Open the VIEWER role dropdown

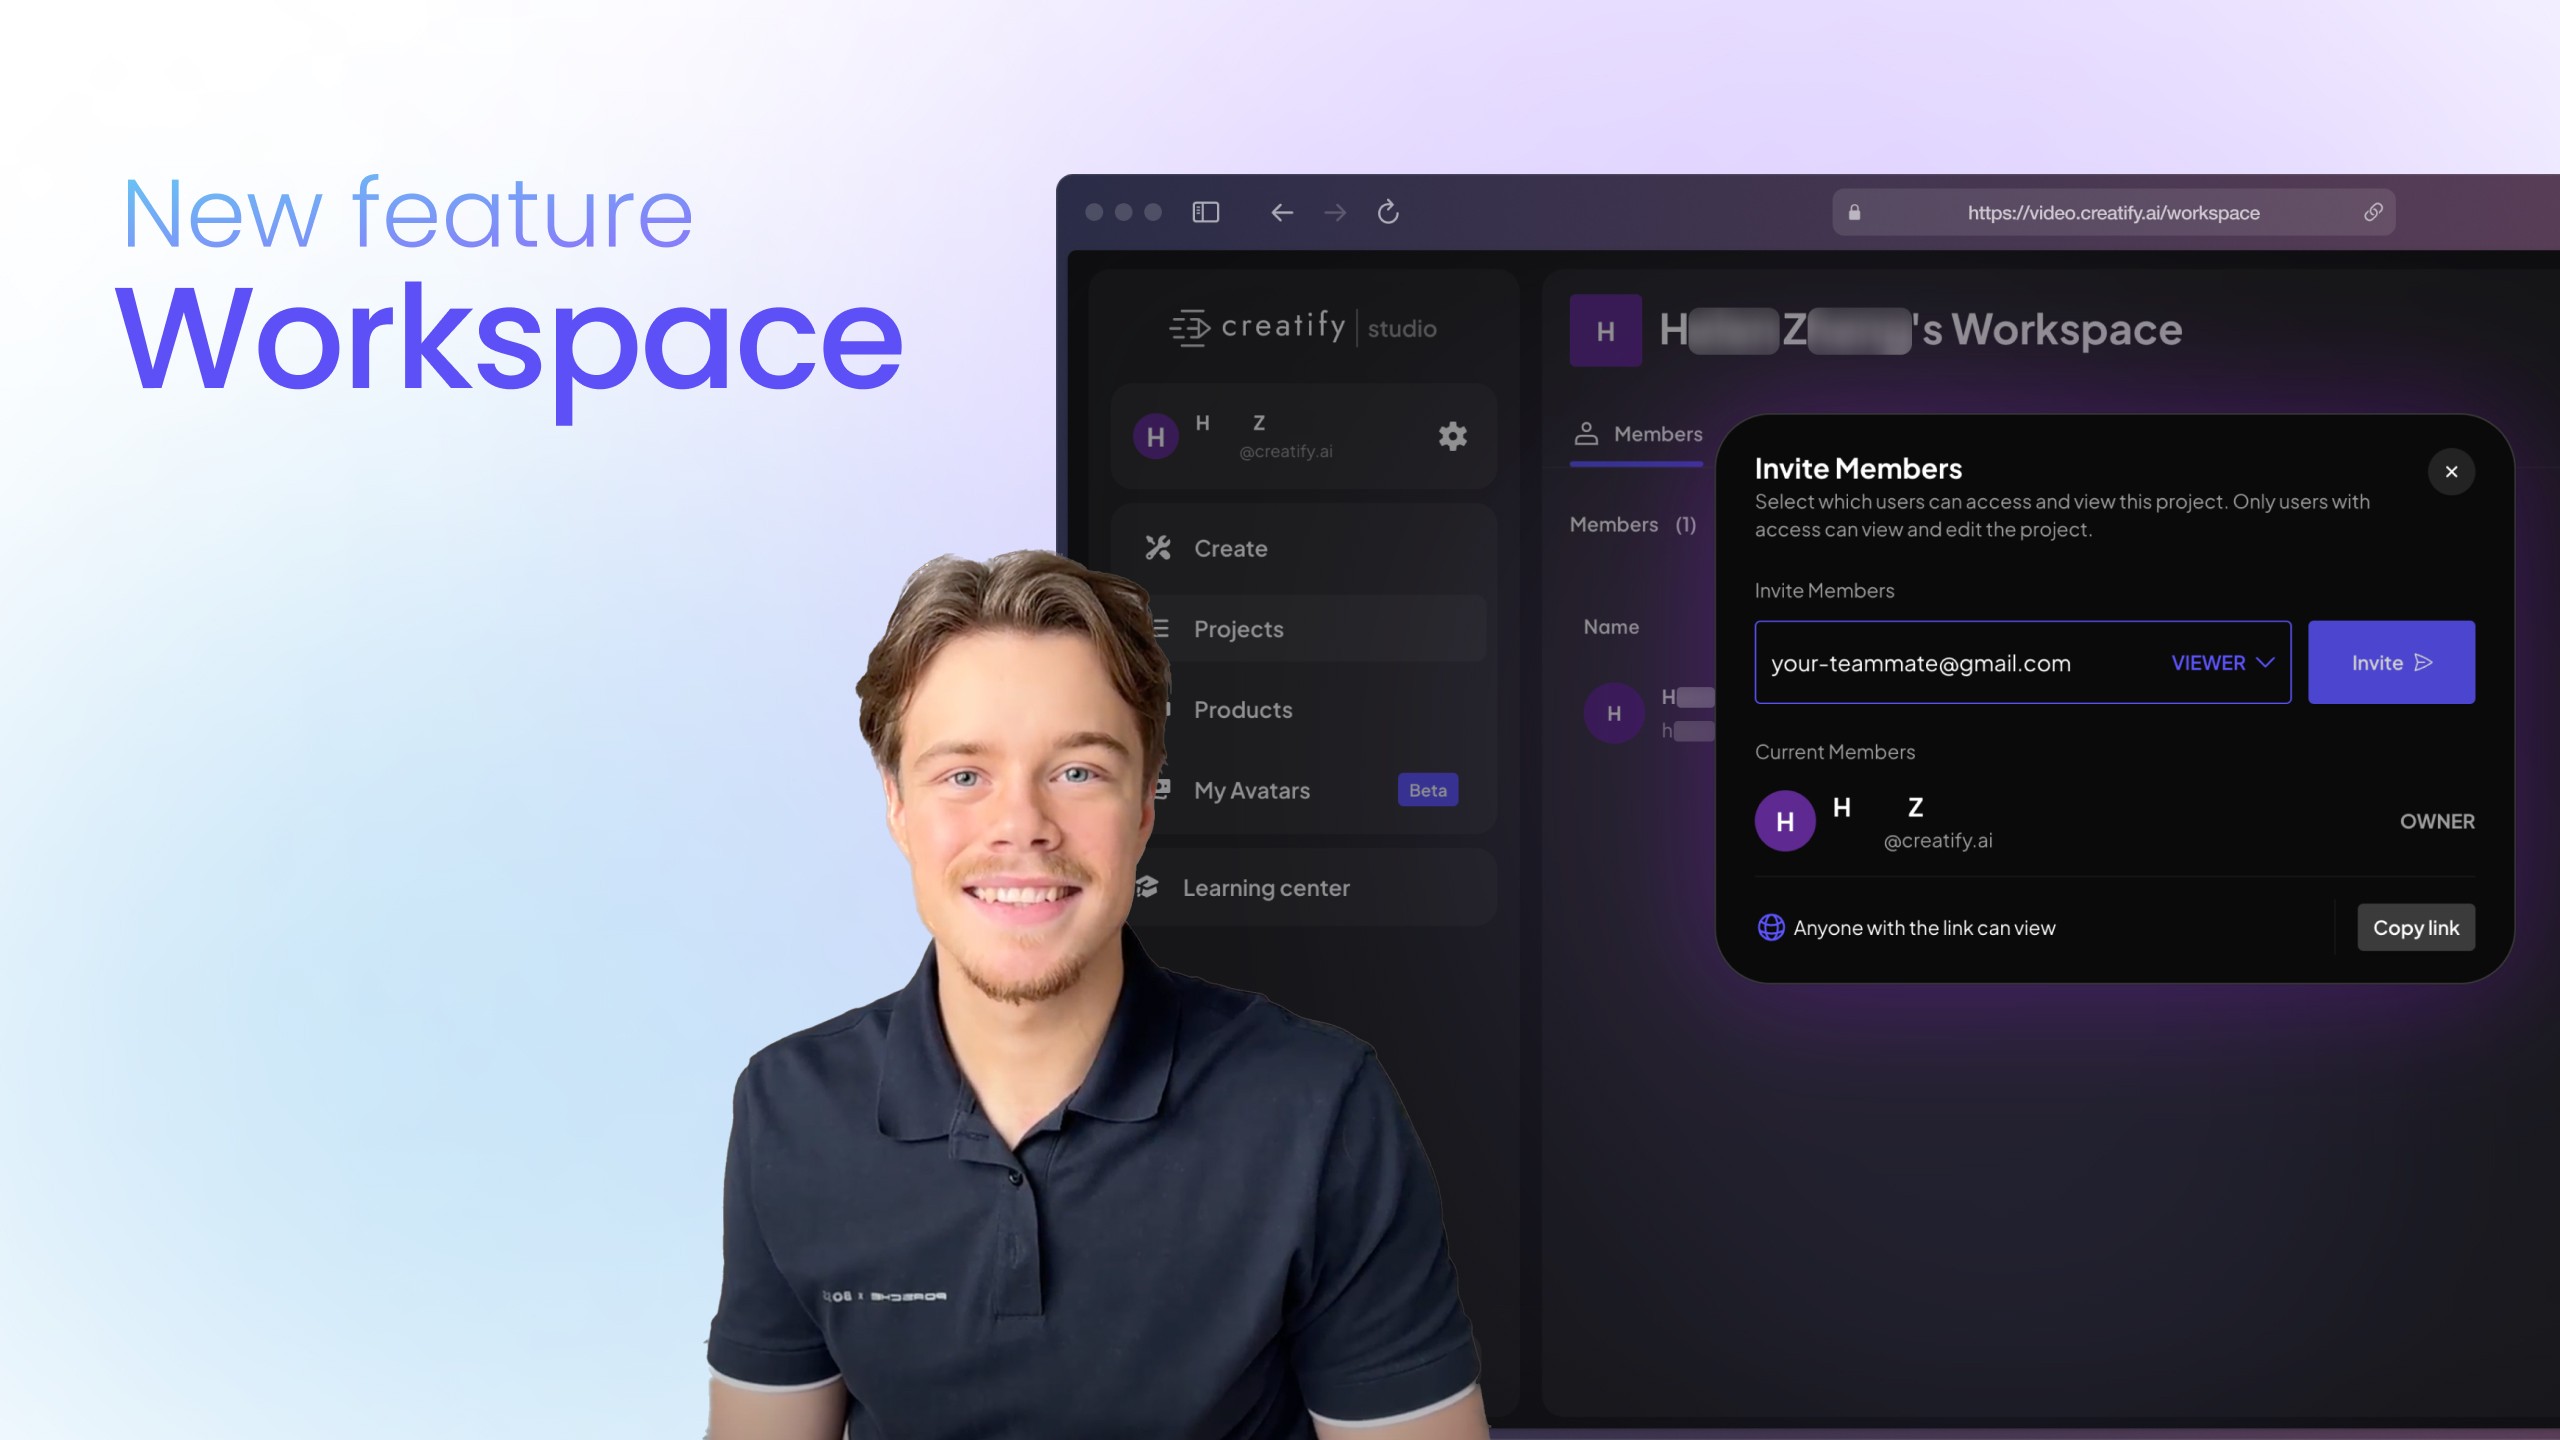[2222, 663]
